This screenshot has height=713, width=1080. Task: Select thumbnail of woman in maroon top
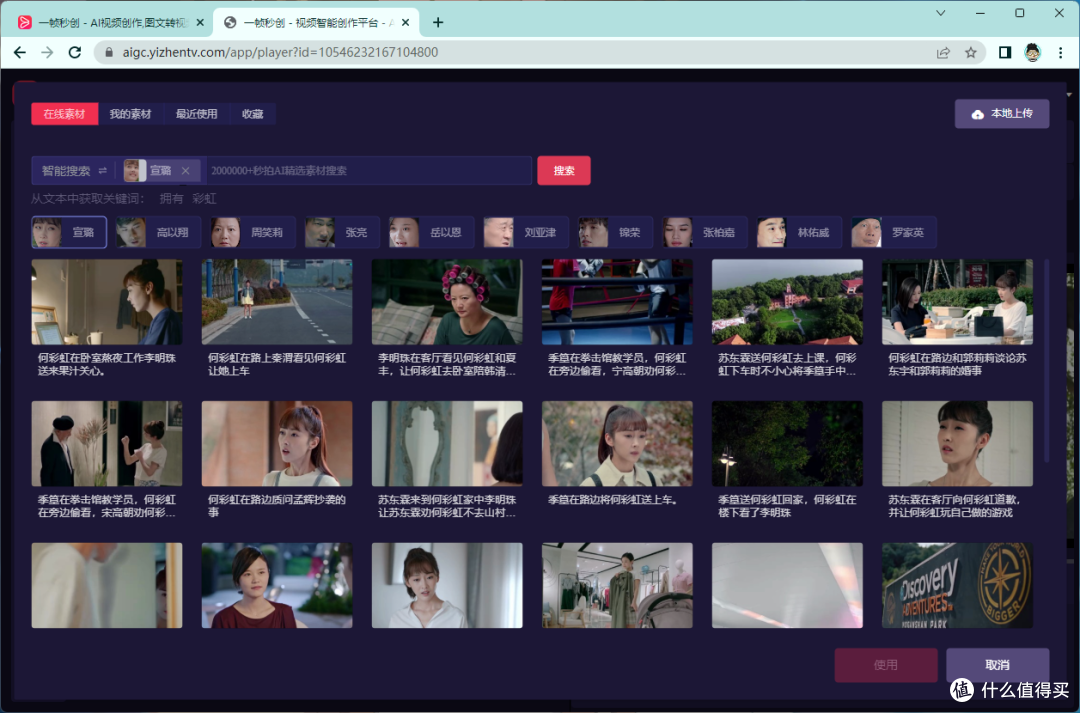click(x=277, y=586)
